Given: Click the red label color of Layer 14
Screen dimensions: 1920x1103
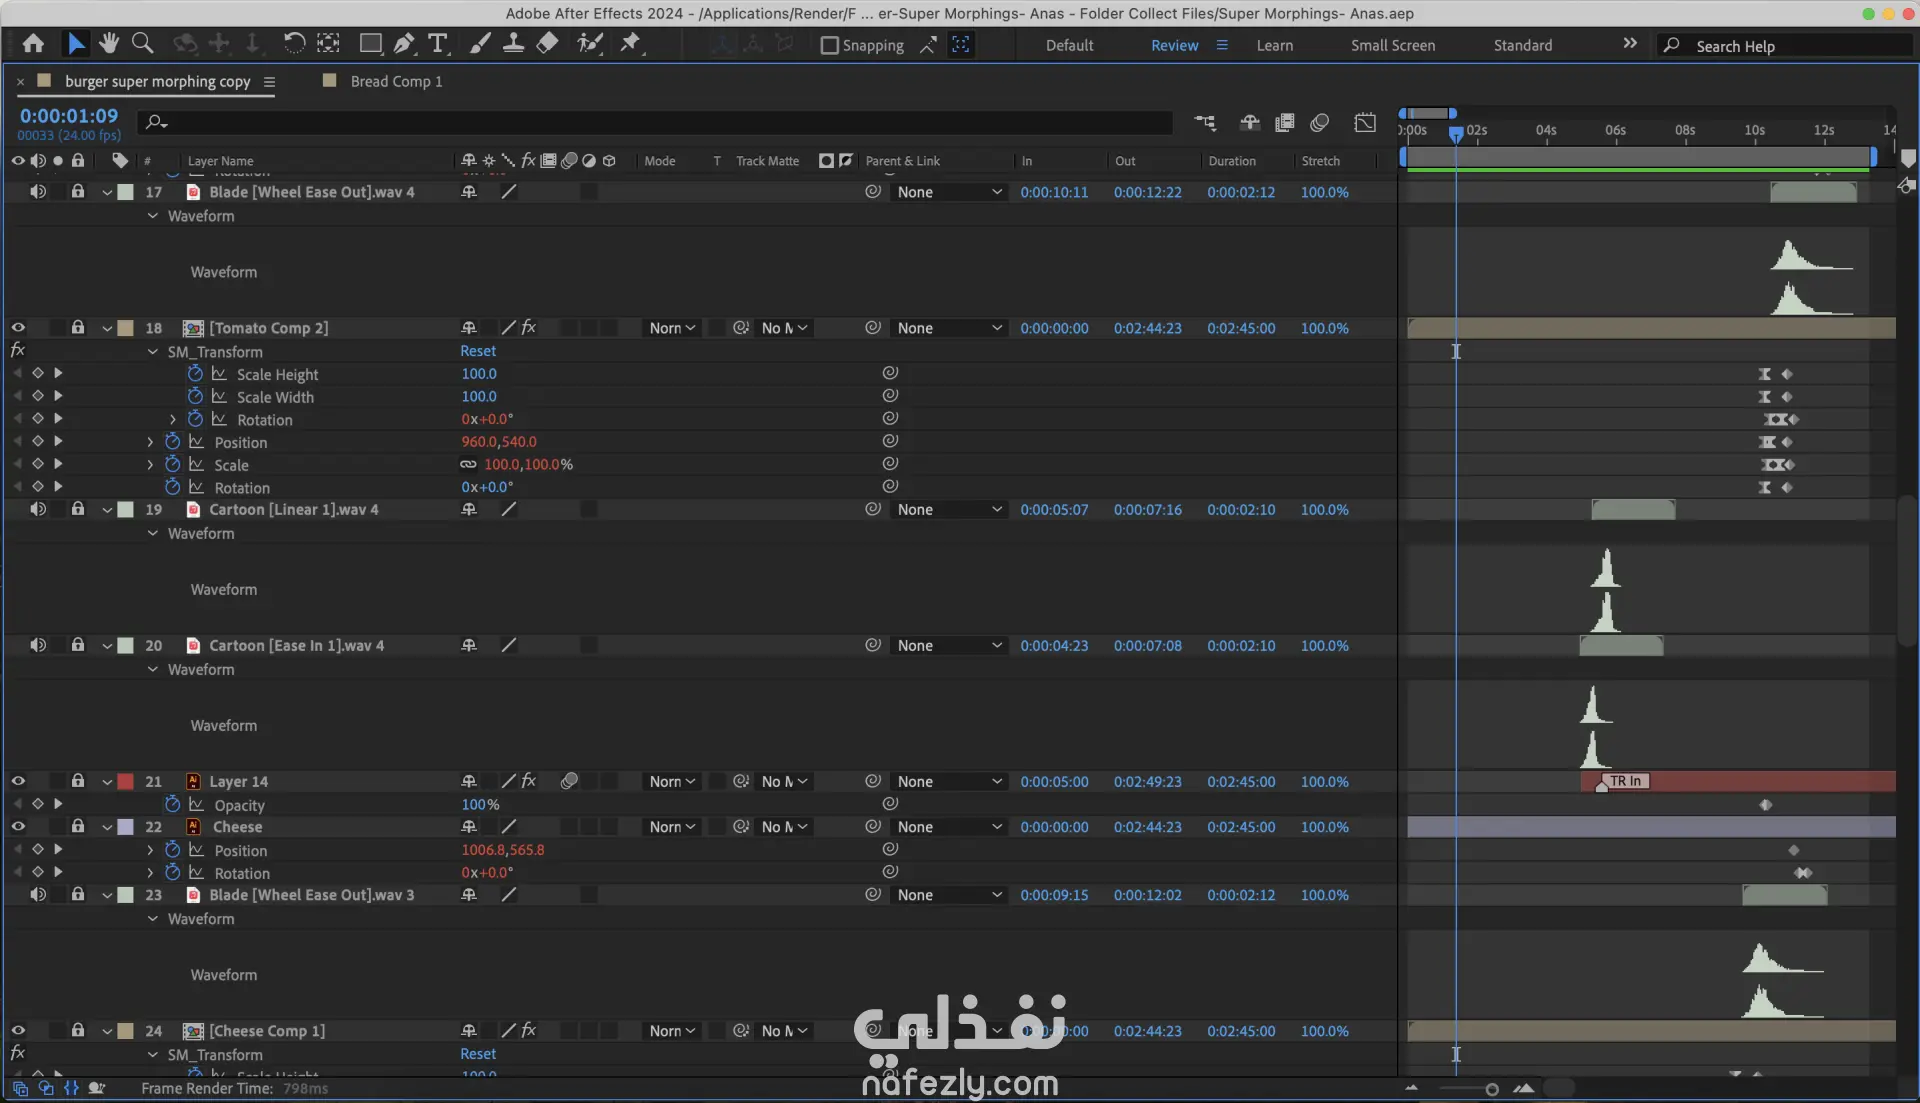Looking at the screenshot, I should (126, 782).
